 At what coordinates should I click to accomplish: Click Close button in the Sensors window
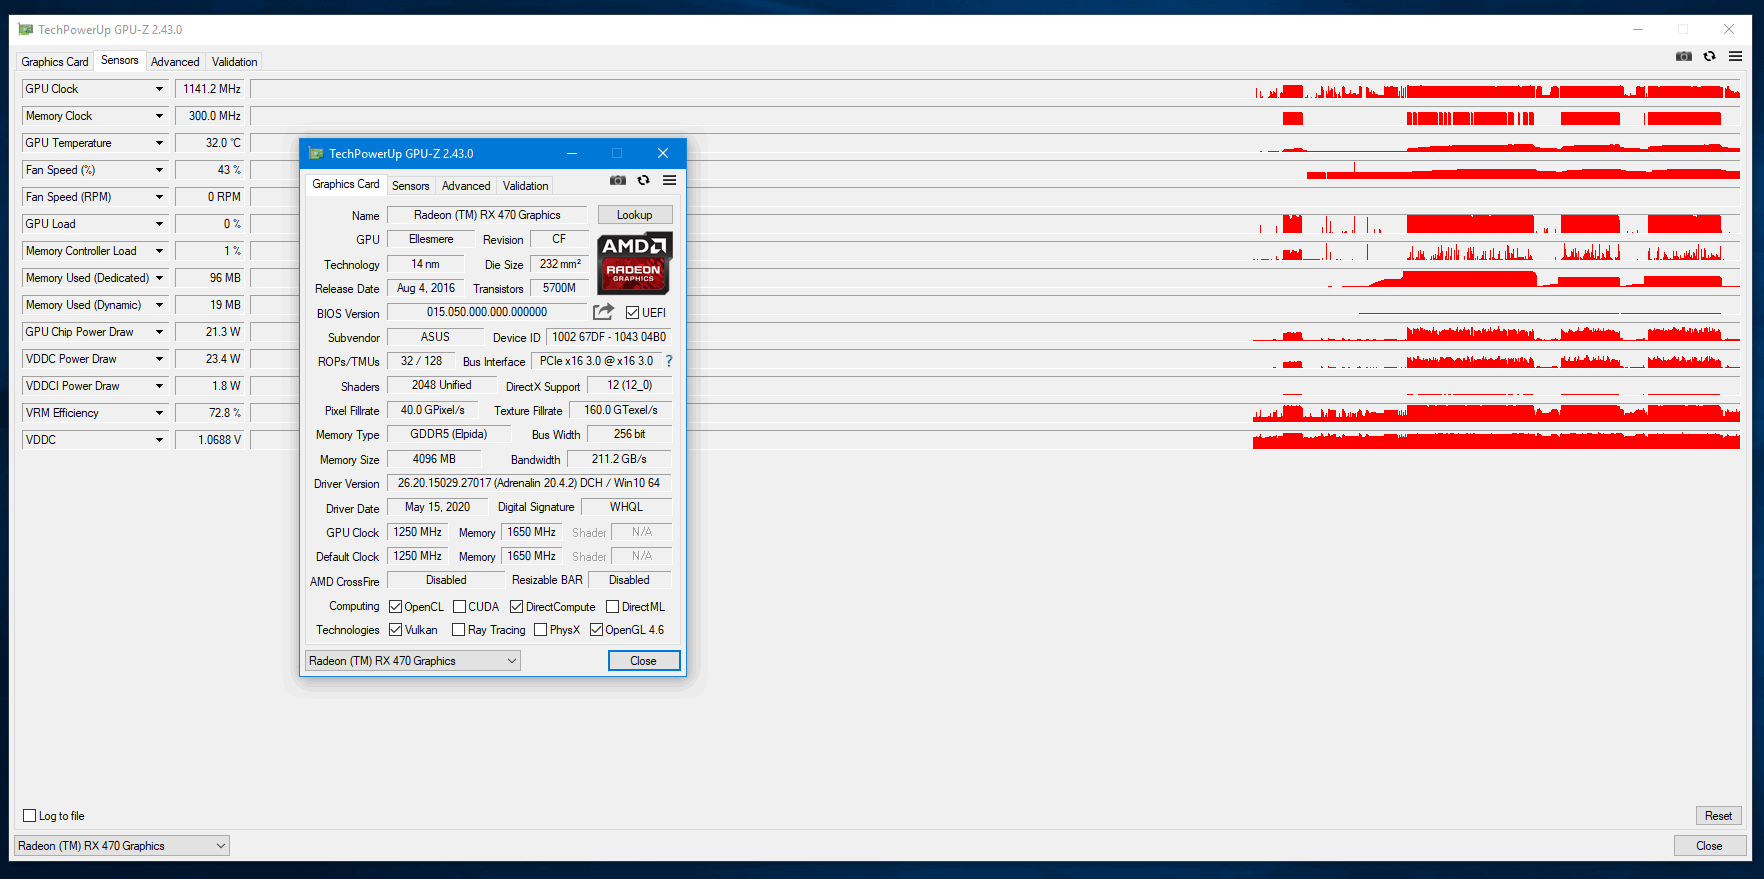[1709, 846]
